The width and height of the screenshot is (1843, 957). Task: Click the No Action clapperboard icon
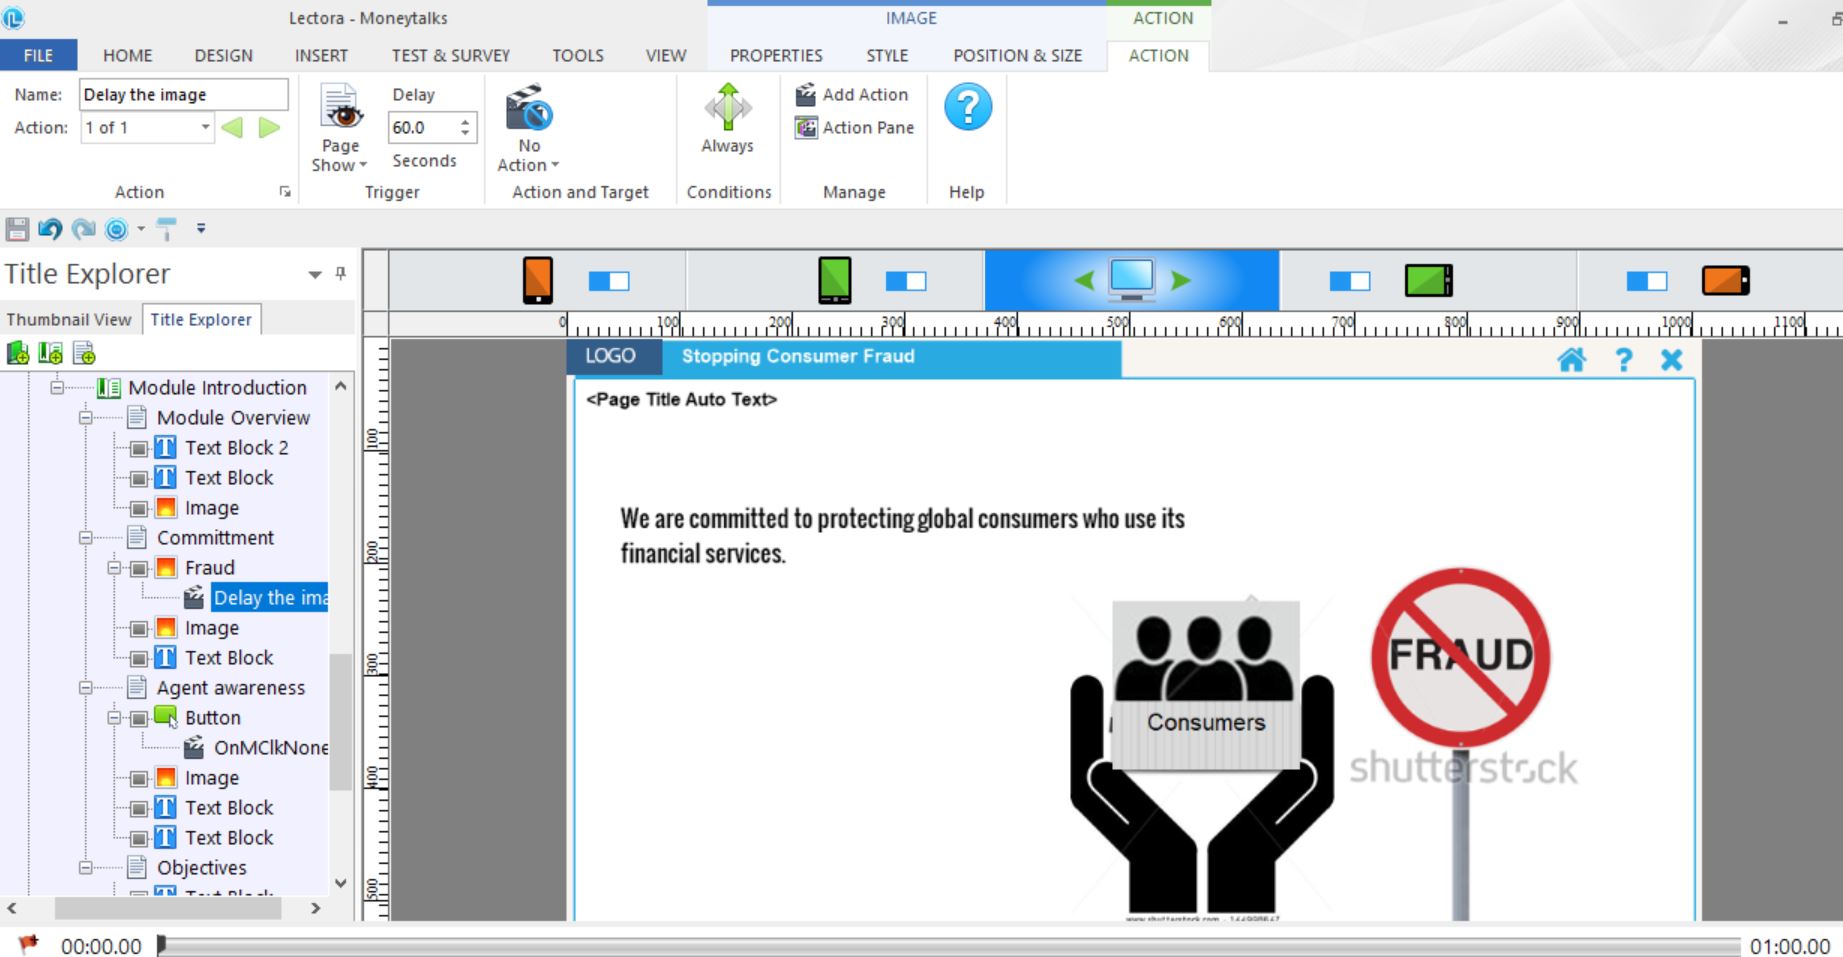pyautogui.click(x=529, y=108)
